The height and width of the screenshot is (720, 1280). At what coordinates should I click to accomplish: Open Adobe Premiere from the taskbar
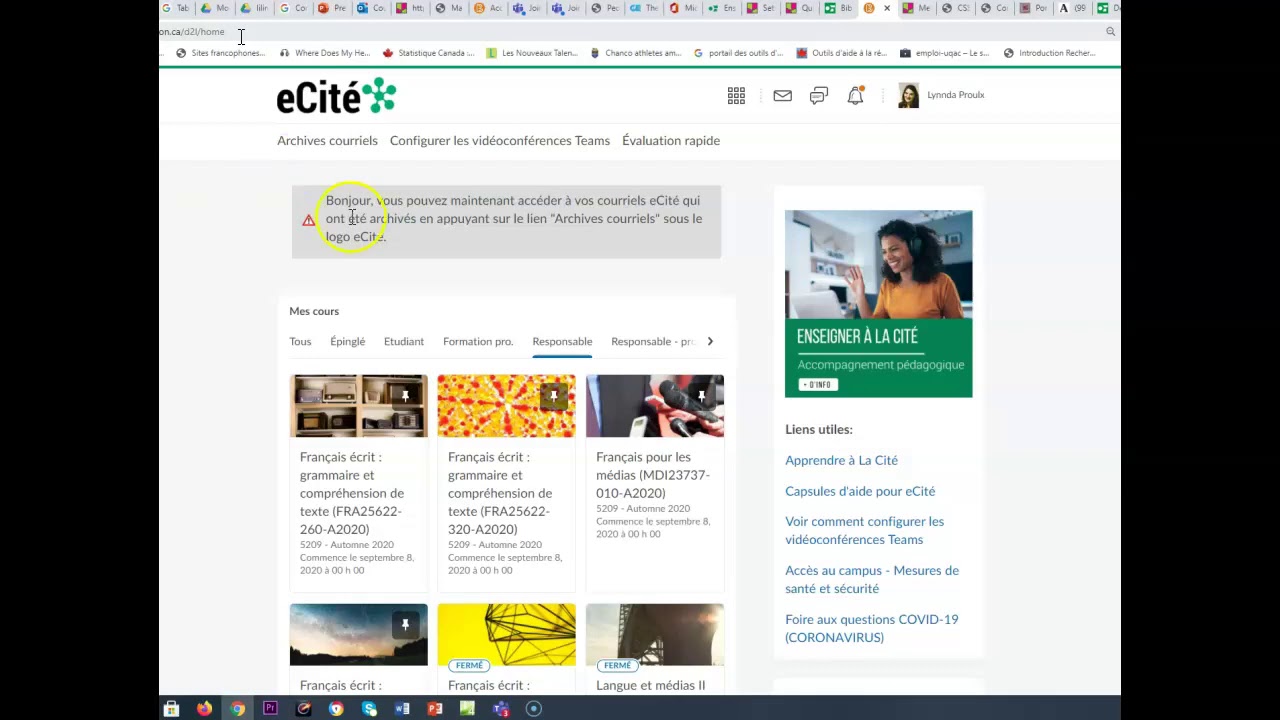click(270, 709)
